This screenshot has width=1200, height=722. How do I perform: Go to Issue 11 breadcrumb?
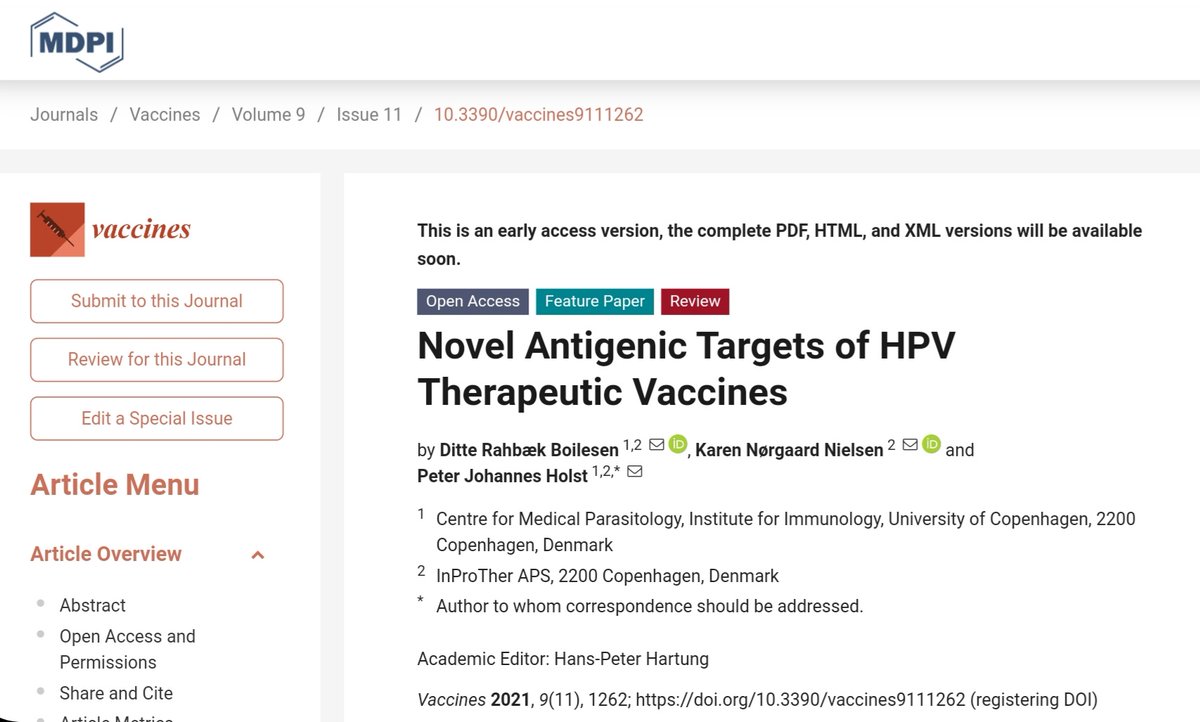(x=369, y=115)
